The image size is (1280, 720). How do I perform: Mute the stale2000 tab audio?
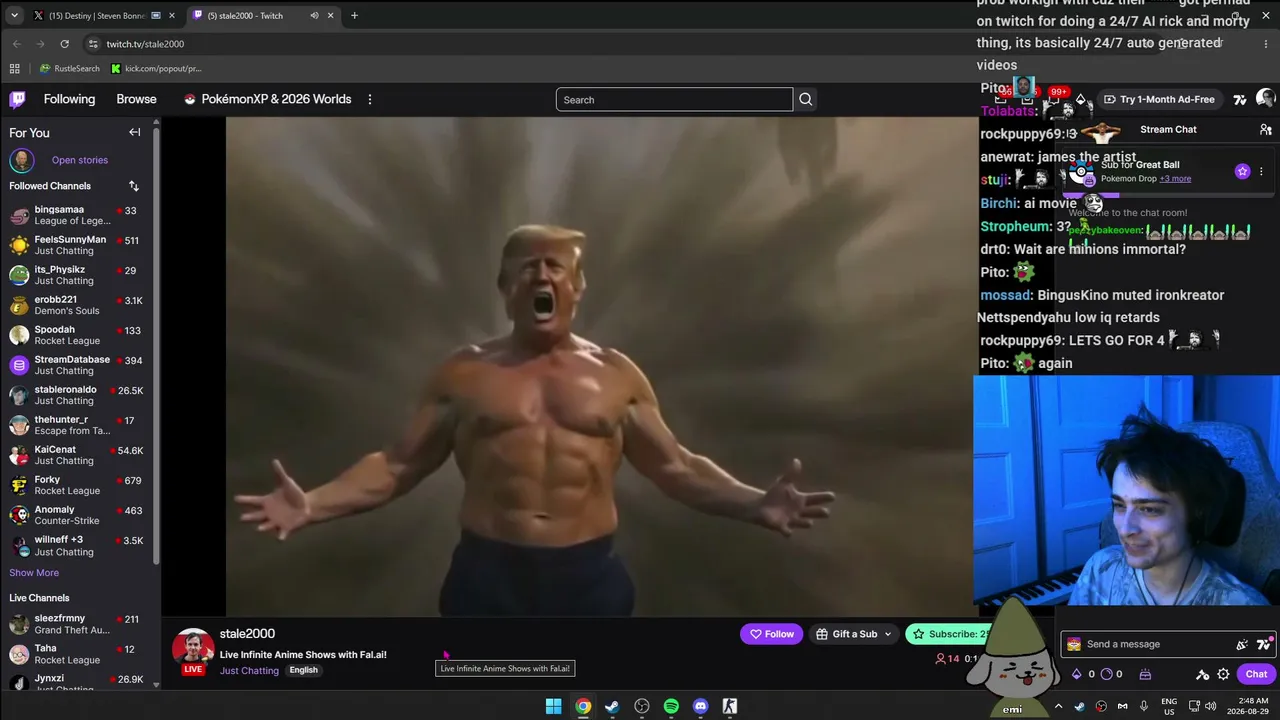point(314,15)
